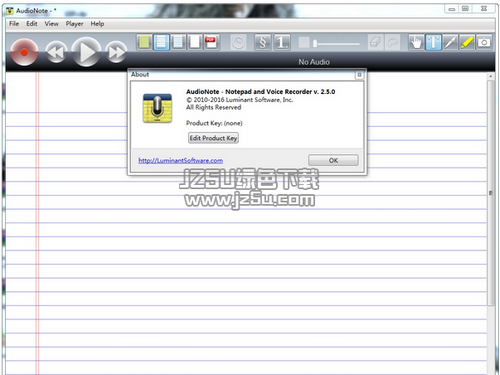
Task: Maximize the AudioNote window
Action: click(465, 9)
